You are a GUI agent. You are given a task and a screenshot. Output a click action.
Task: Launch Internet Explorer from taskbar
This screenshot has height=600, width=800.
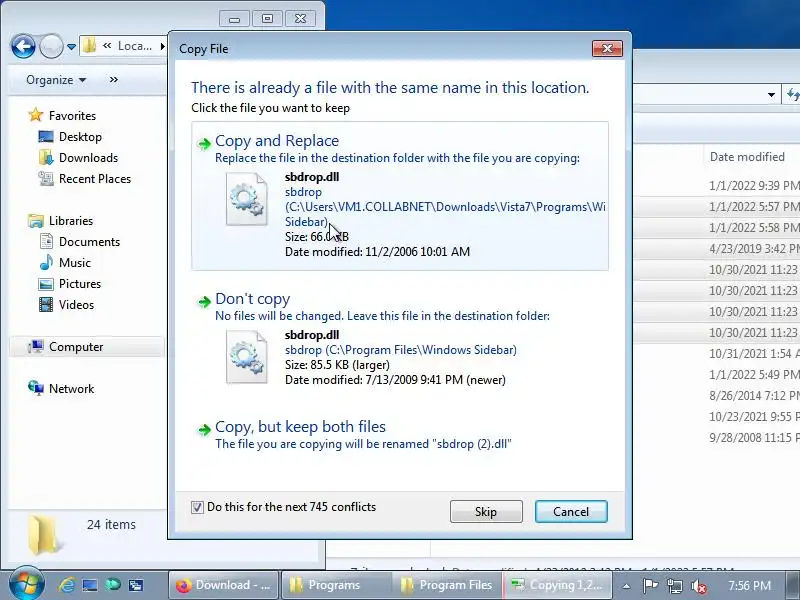[x=67, y=585]
